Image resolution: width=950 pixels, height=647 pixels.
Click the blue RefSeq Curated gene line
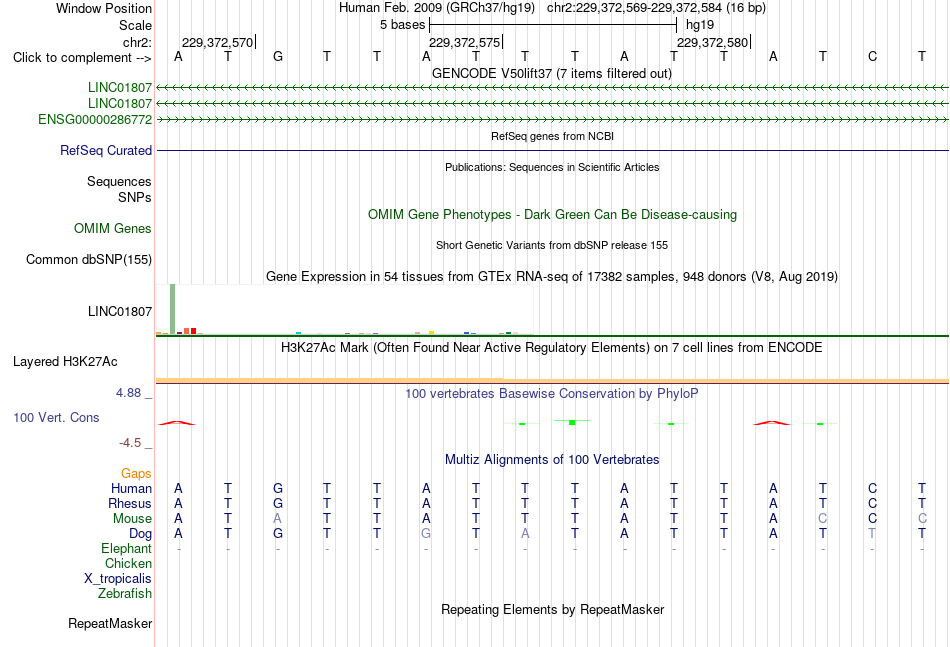tap(552, 150)
